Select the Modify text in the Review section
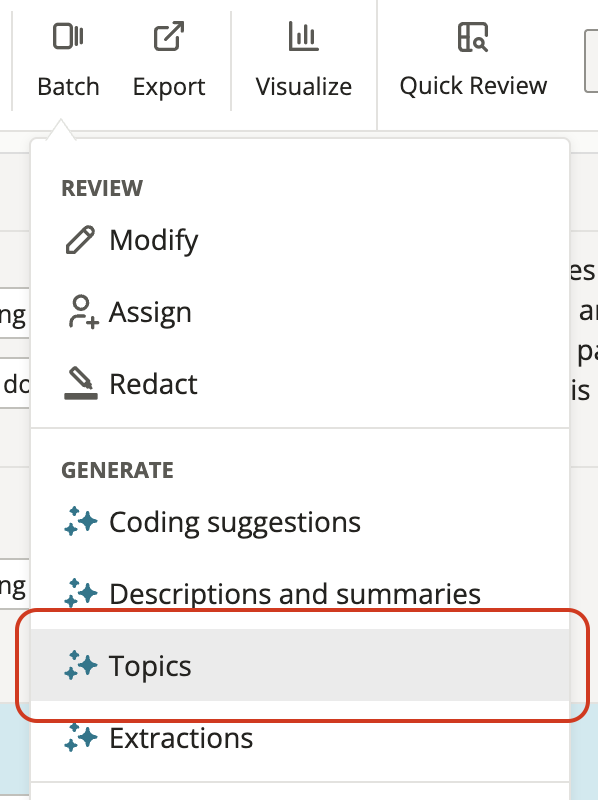The width and height of the screenshot is (598, 800). 154,240
